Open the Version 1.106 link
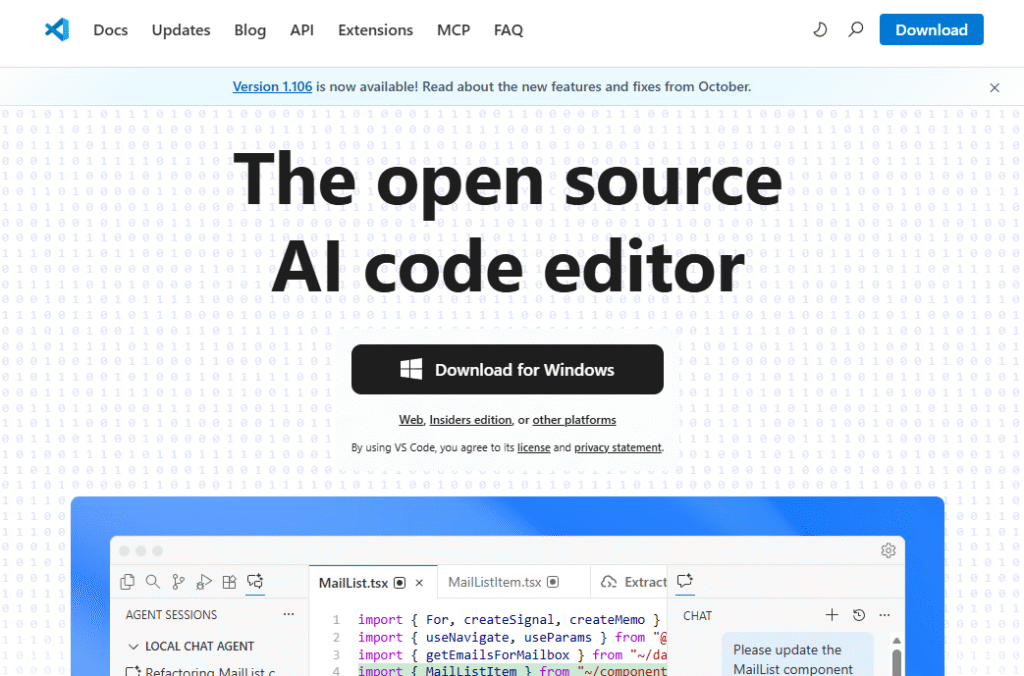This screenshot has width=1024, height=676. point(272,87)
